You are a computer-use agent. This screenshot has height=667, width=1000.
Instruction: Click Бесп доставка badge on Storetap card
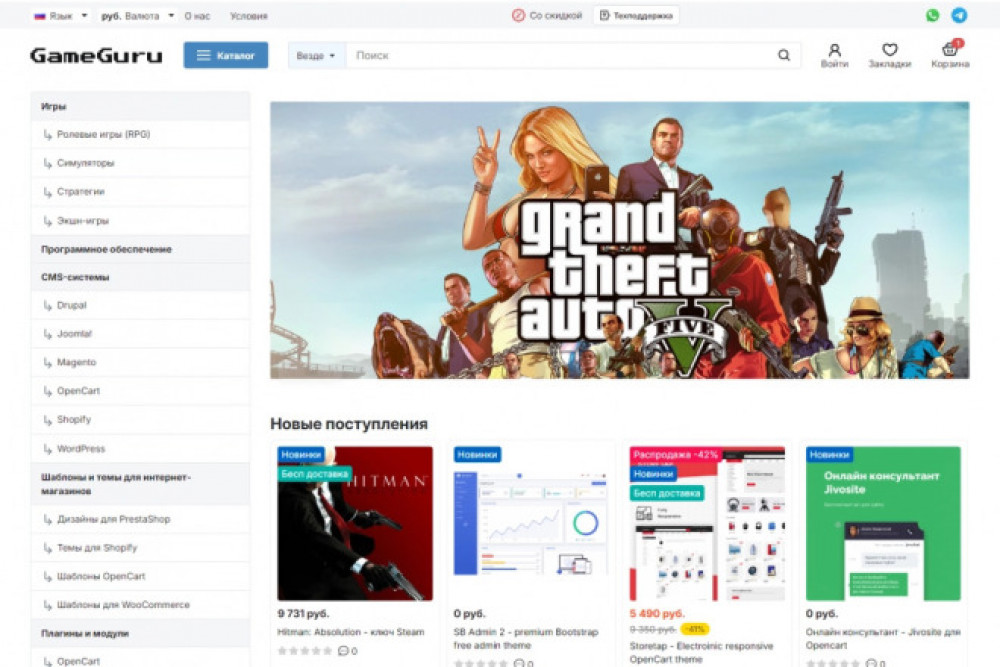point(667,493)
